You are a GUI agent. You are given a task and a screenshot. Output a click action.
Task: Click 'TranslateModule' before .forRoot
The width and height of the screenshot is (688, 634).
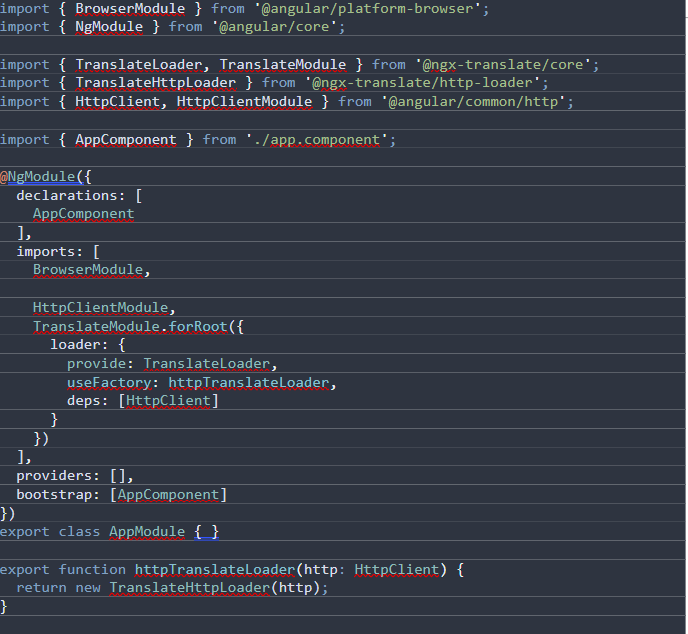point(97,326)
